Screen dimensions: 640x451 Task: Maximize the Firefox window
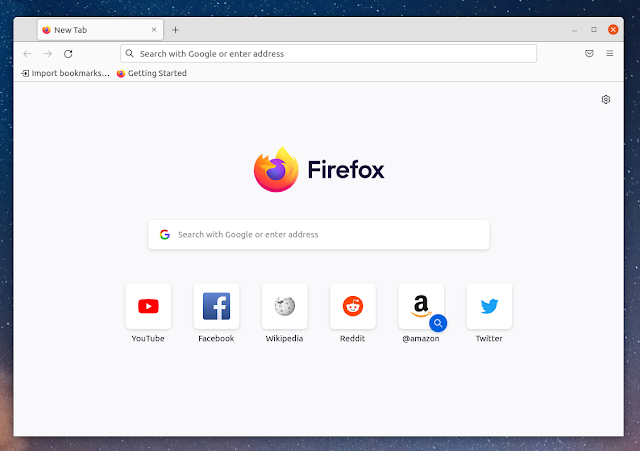[x=594, y=30]
